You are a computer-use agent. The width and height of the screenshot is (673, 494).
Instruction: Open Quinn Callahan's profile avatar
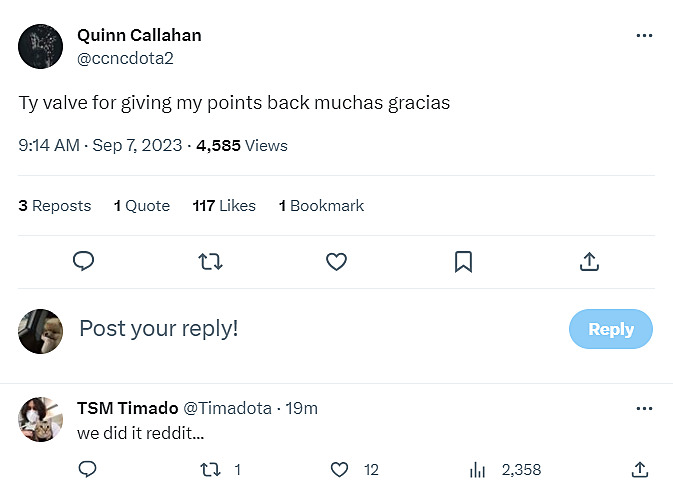tap(41, 46)
